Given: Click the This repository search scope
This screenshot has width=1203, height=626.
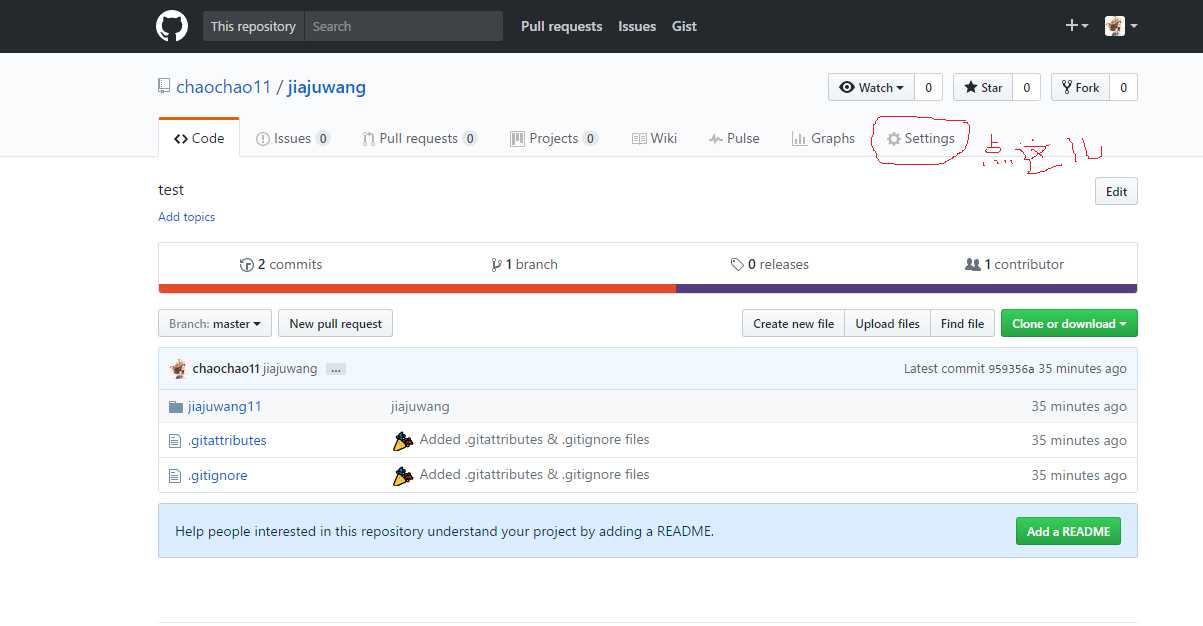Looking at the screenshot, I should click(254, 26).
